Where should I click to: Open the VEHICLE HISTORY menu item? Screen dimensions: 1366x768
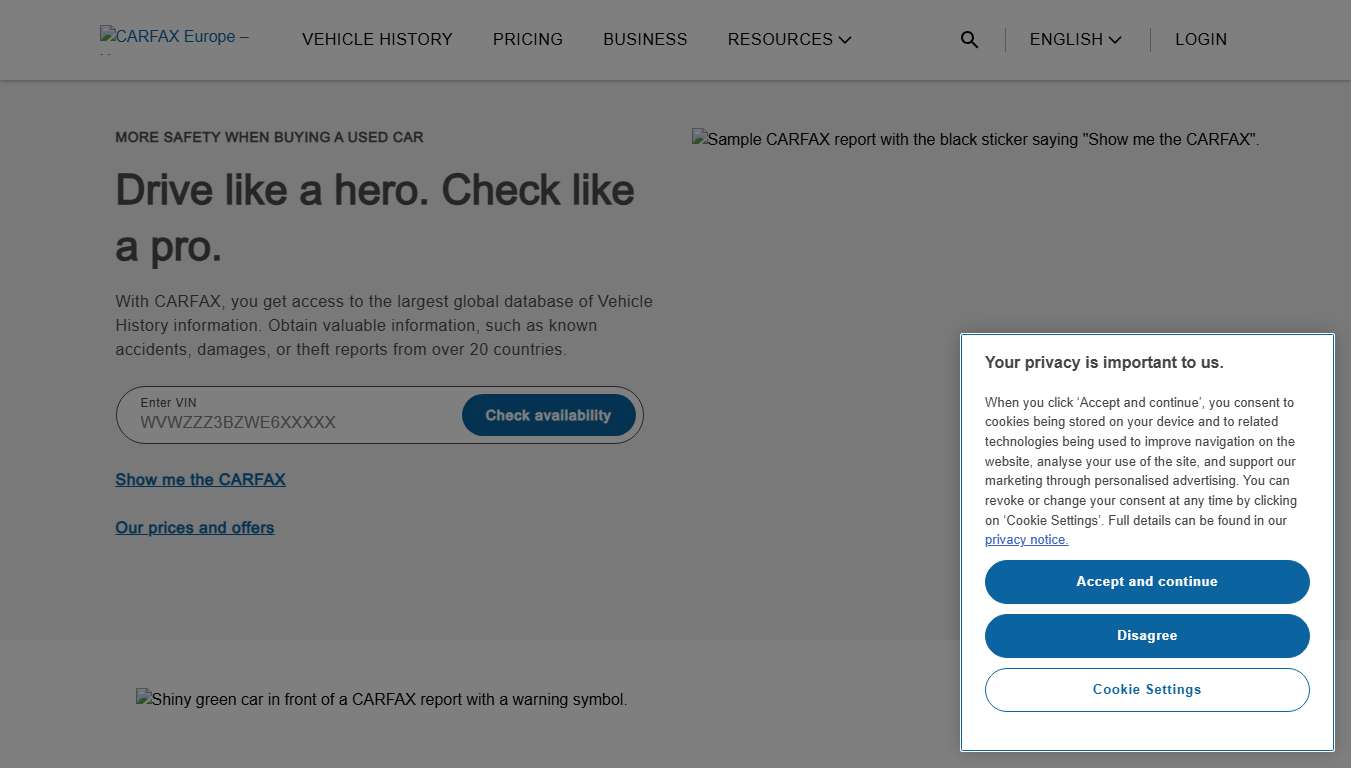377,39
